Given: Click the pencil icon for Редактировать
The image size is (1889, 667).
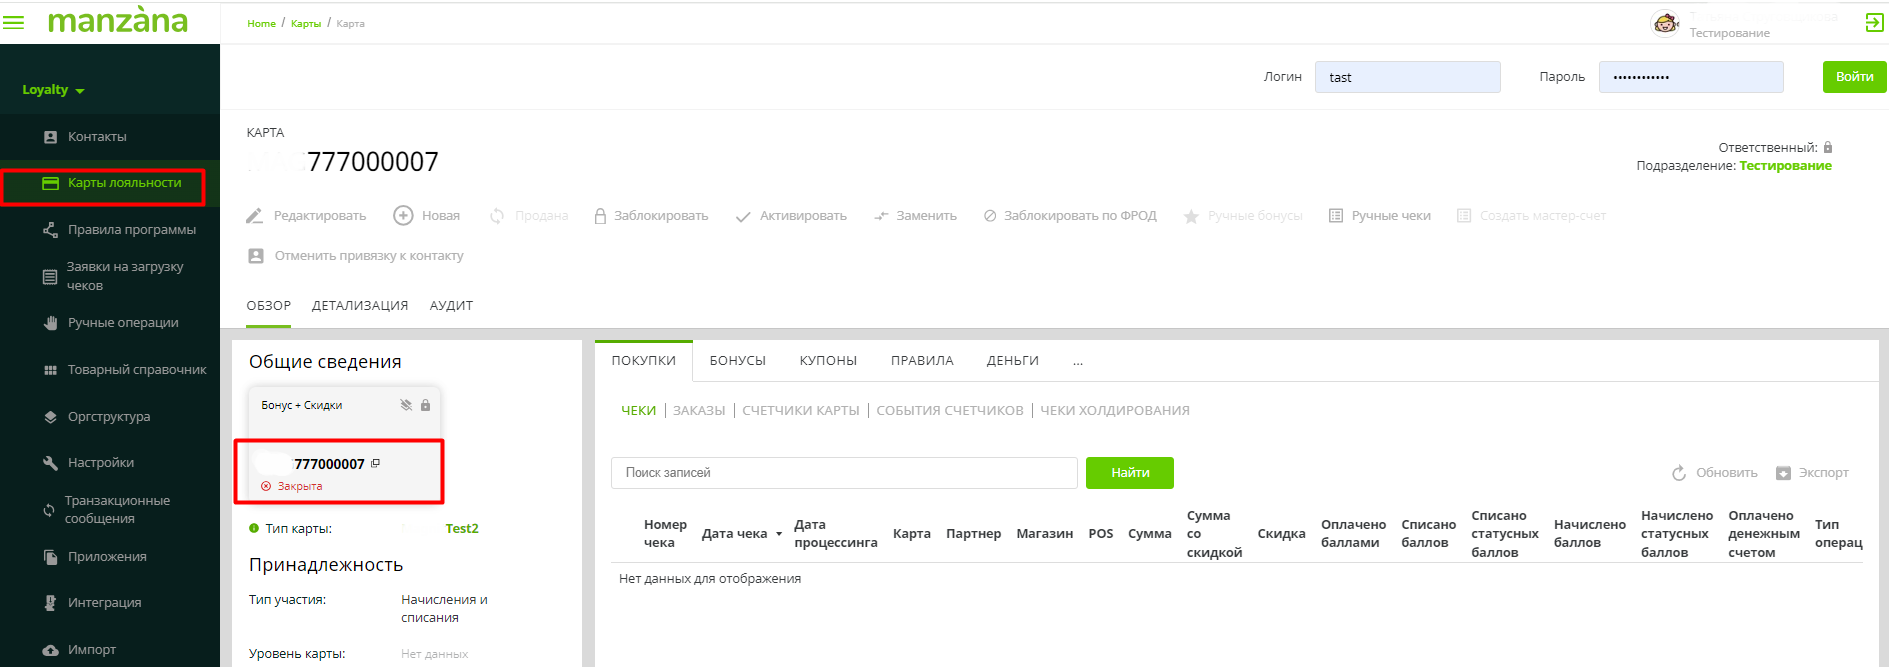Looking at the screenshot, I should (x=255, y=216).
